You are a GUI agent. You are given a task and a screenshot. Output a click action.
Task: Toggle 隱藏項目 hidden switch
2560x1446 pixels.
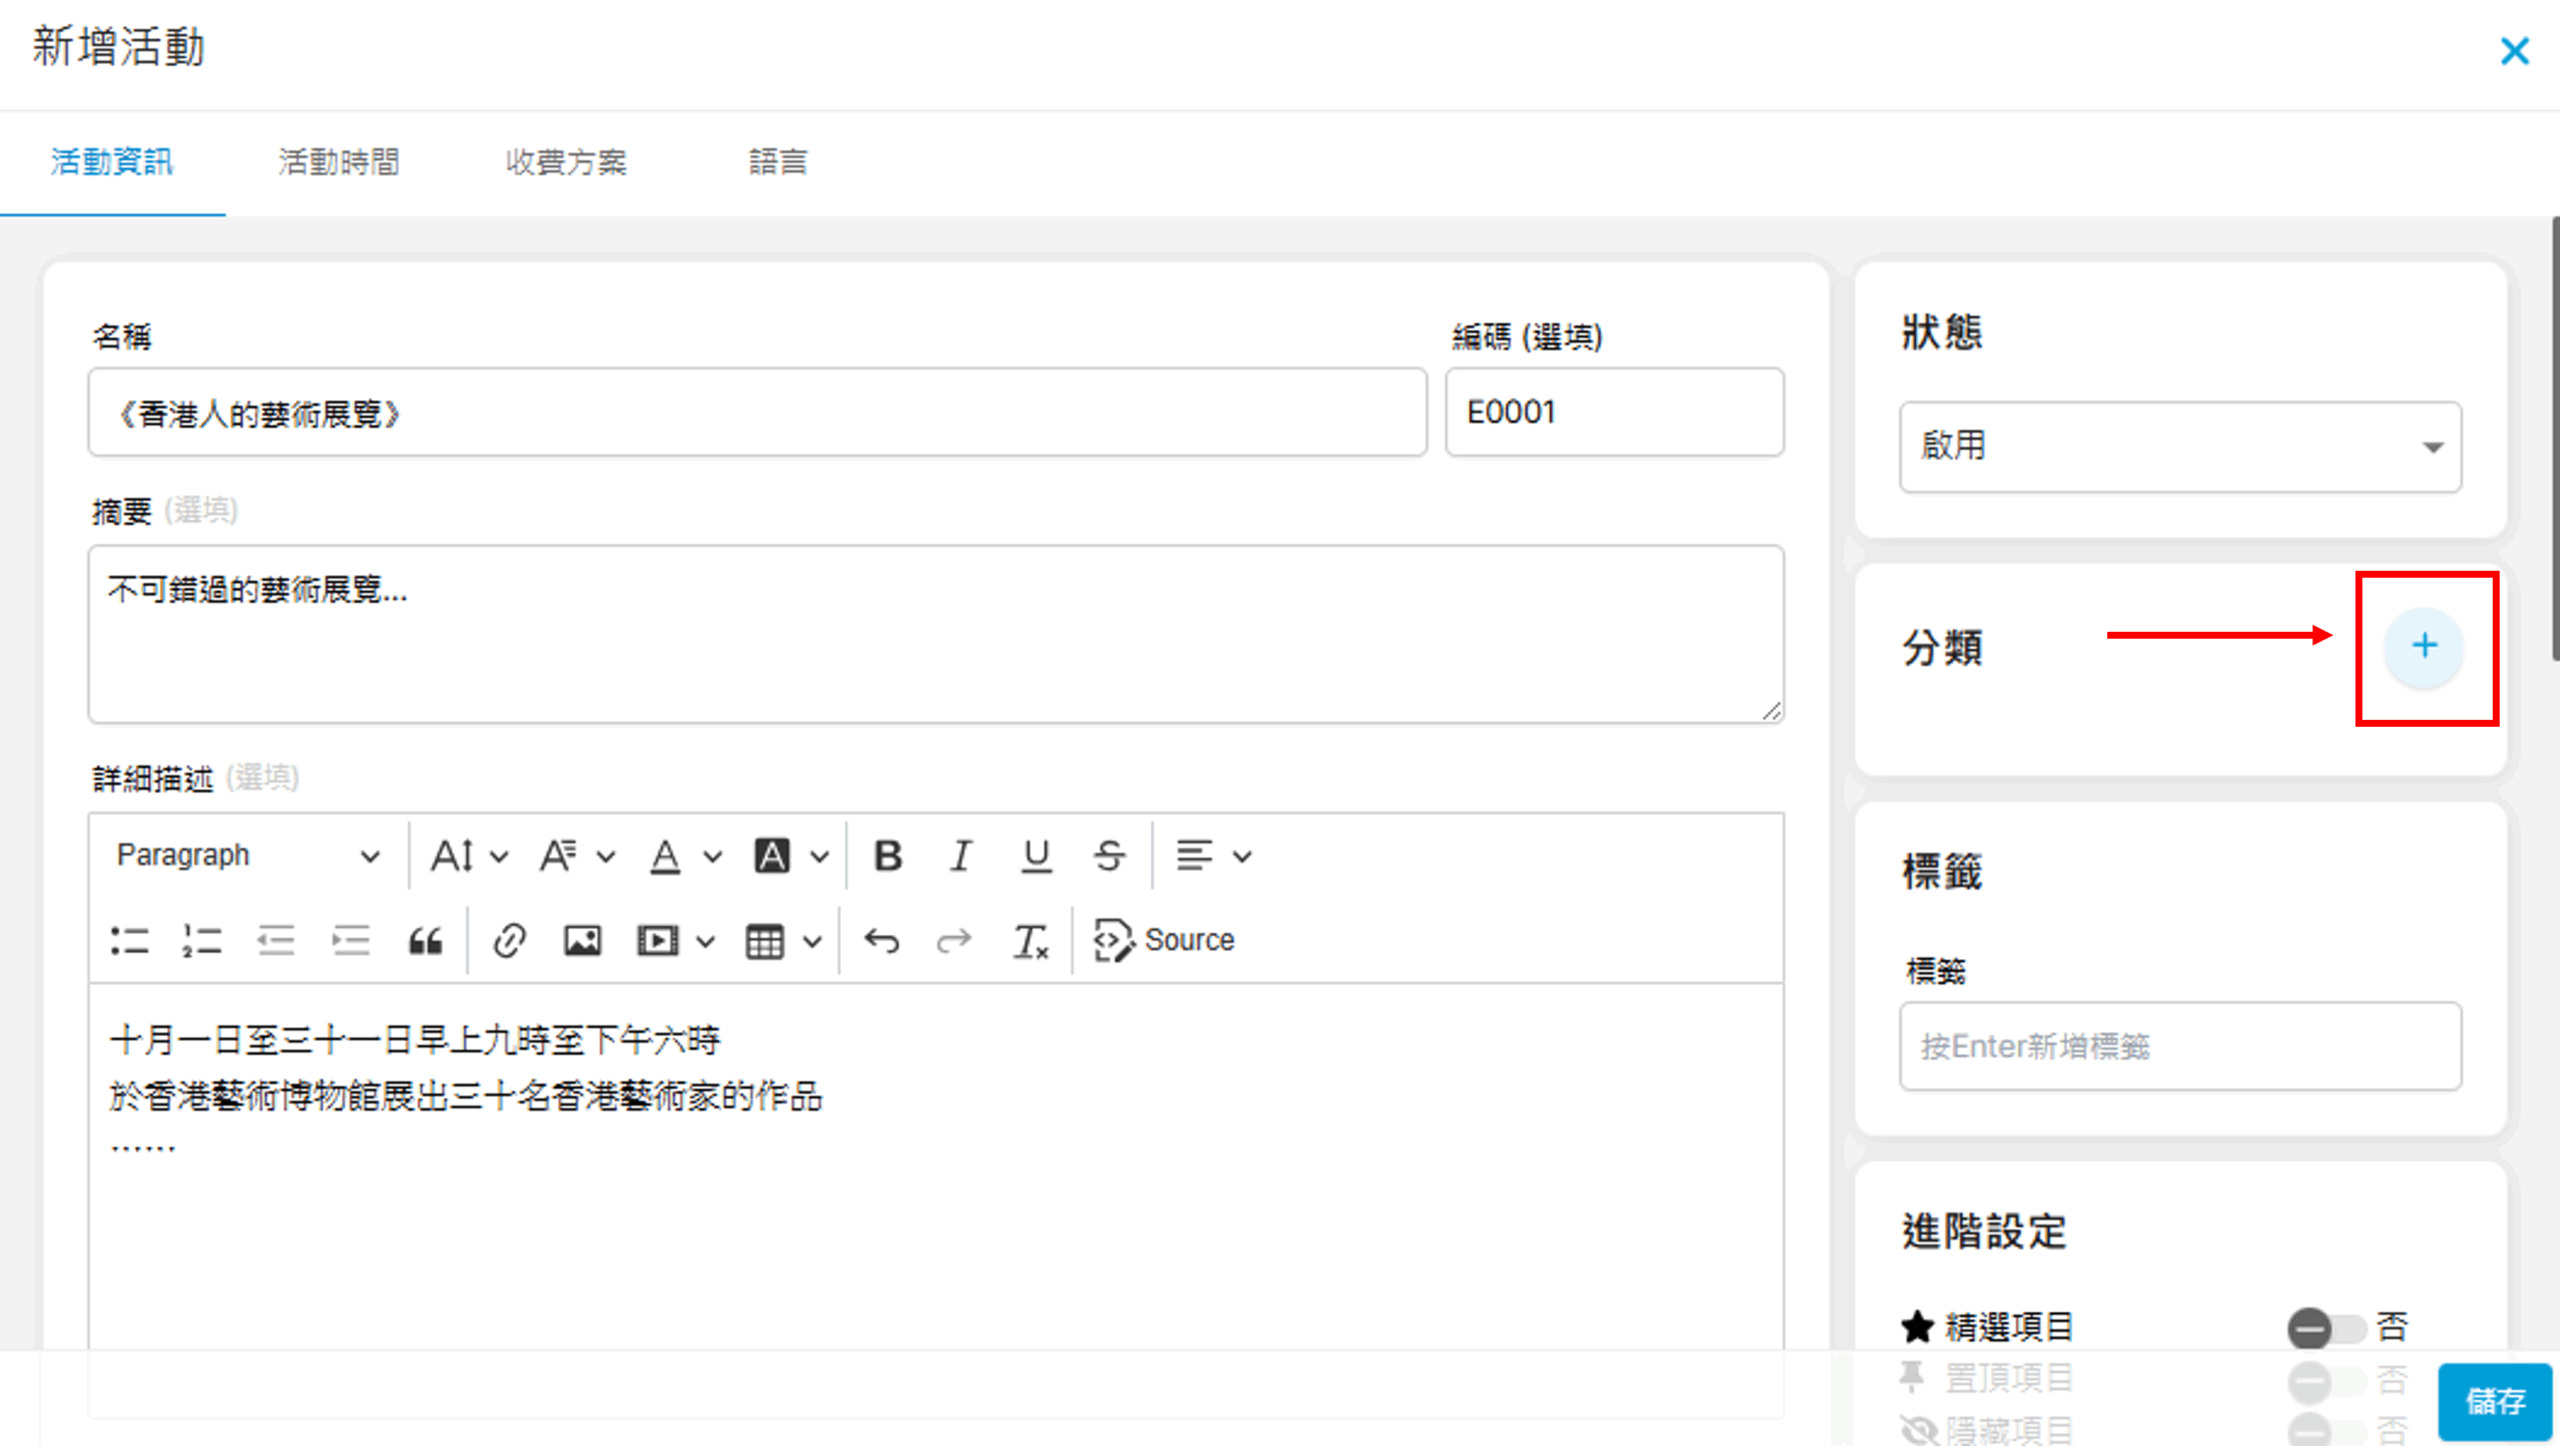point(2324,1430)
